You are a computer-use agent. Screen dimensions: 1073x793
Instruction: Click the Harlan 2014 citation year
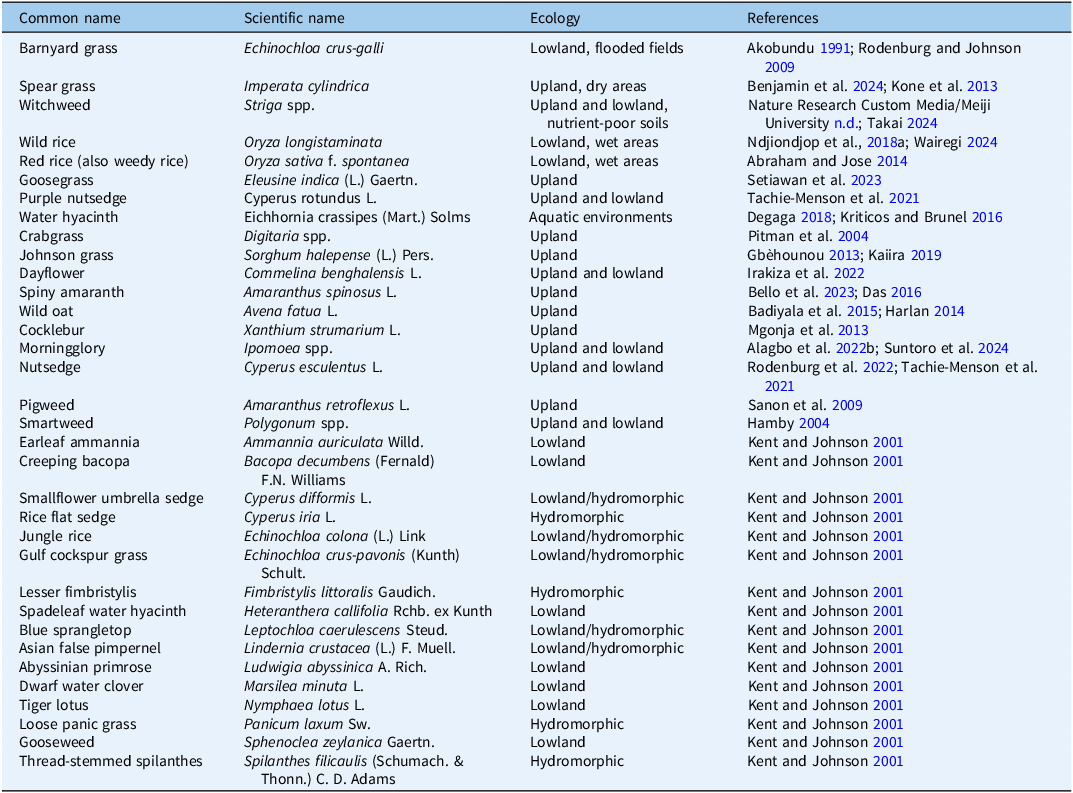pyautogui.click(x=949, y=311)
